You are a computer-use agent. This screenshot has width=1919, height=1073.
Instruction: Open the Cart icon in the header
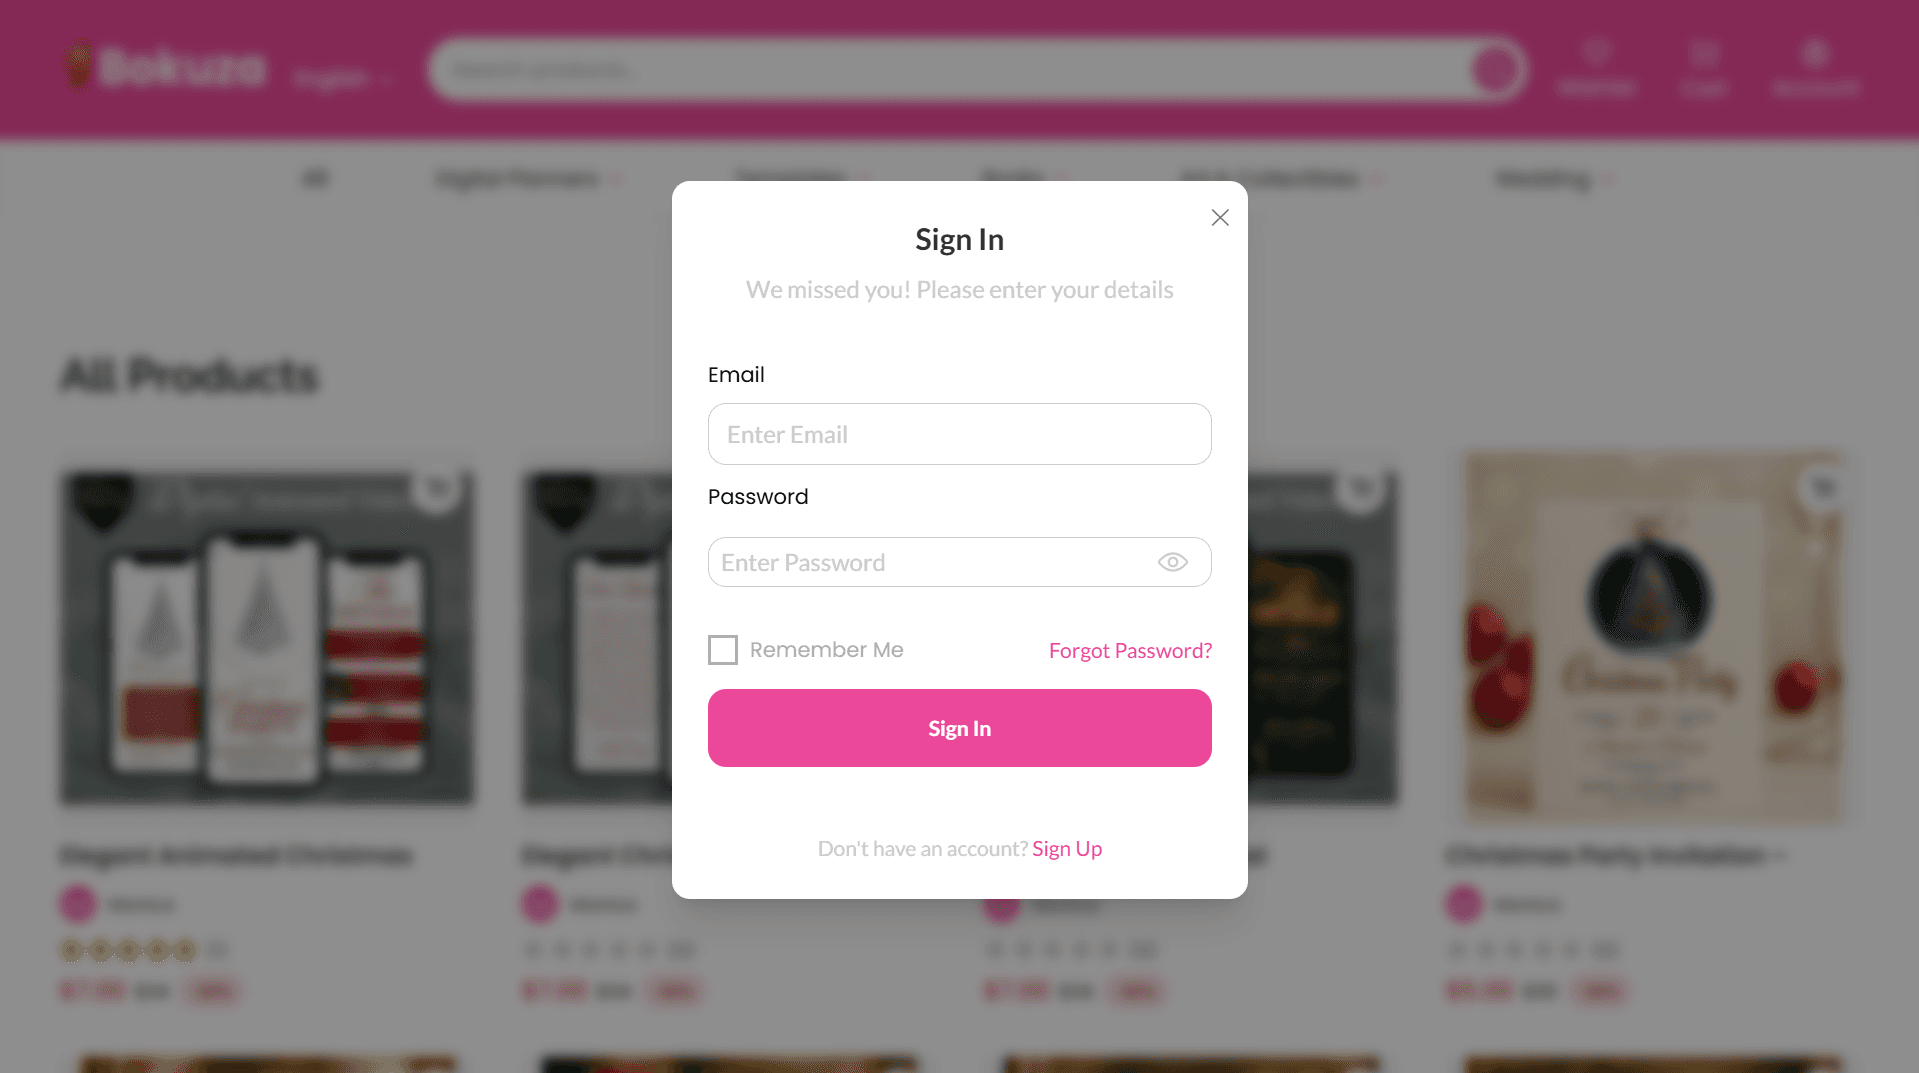1703,67
